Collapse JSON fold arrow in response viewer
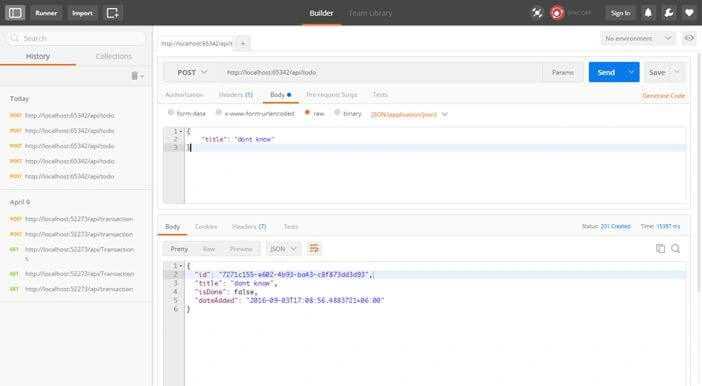This screenshot has width=702, height=386. click(x=181, y=266)
